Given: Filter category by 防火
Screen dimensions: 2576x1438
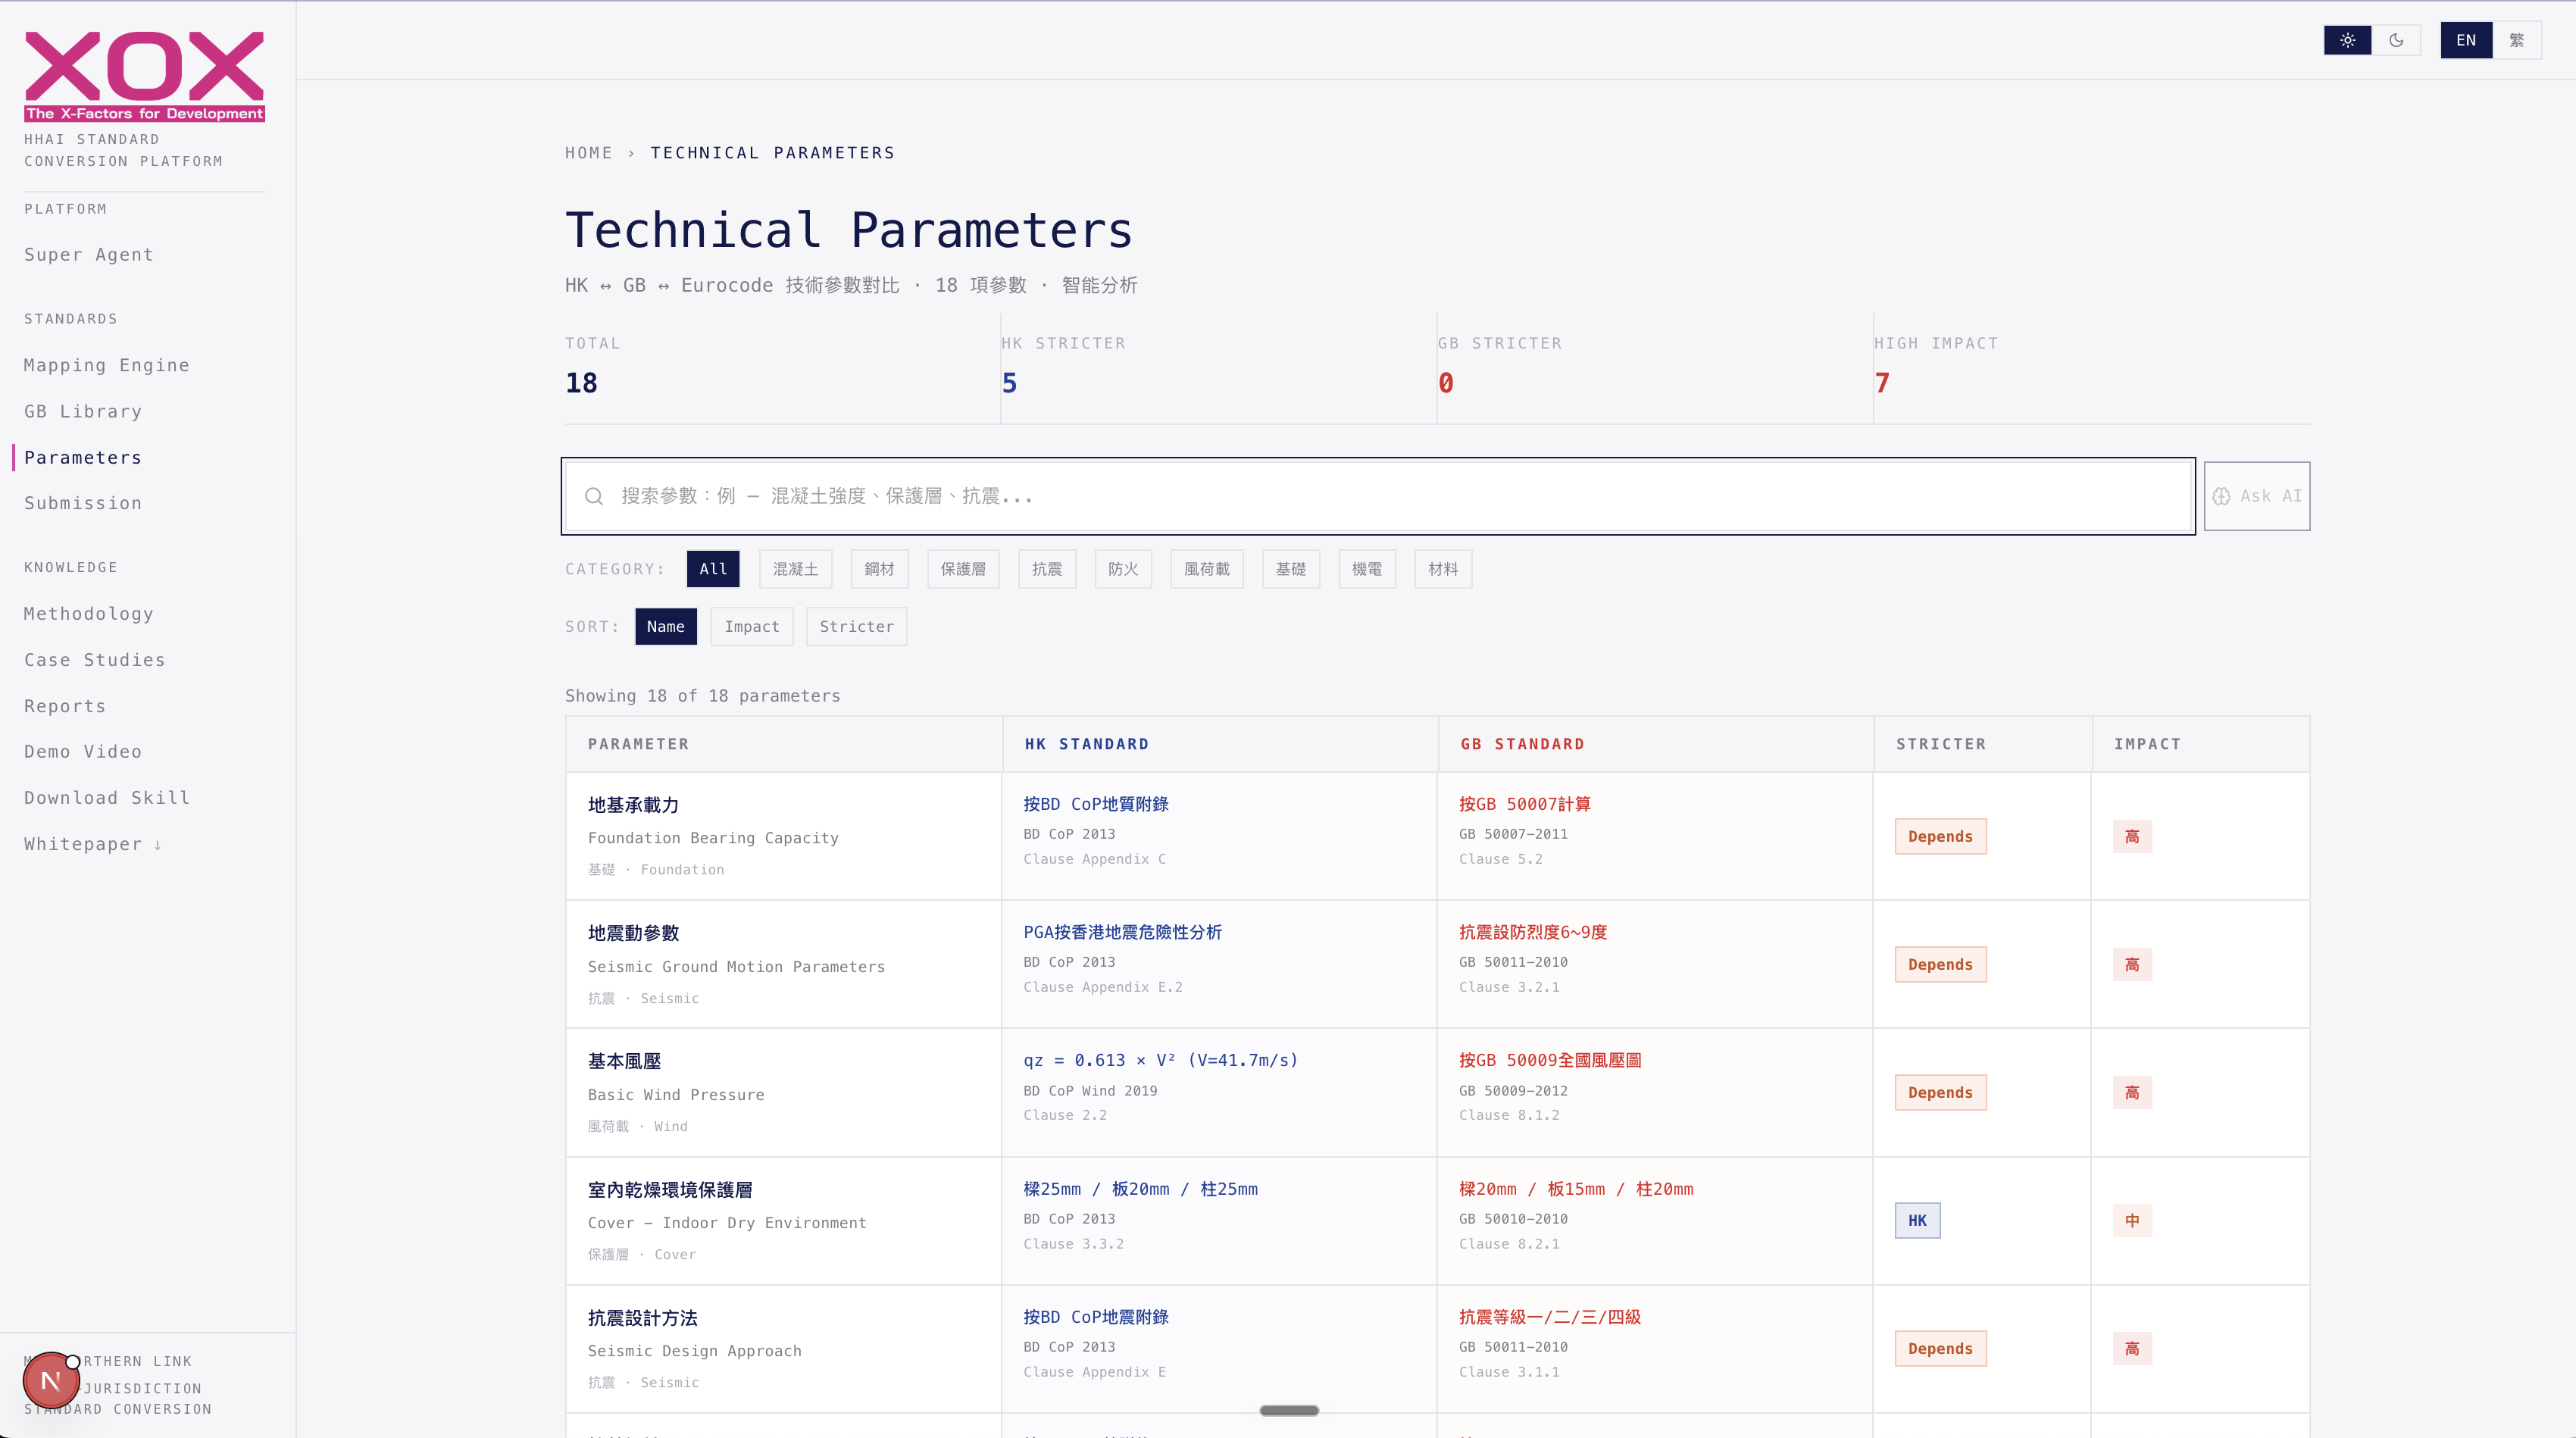Looking at the screenshot, I should pyautogui.click(x=1123, y=569).
